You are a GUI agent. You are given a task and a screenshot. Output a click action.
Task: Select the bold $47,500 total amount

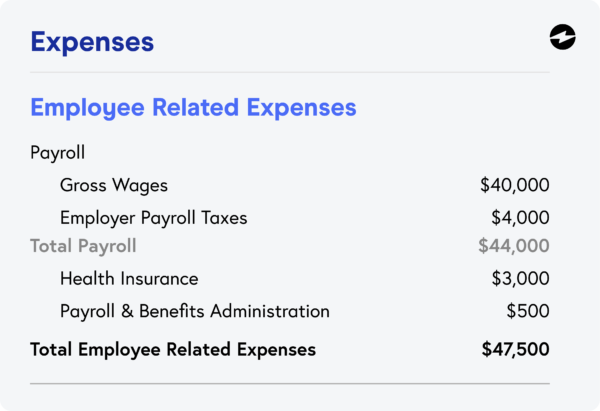[x=515, y=349]
